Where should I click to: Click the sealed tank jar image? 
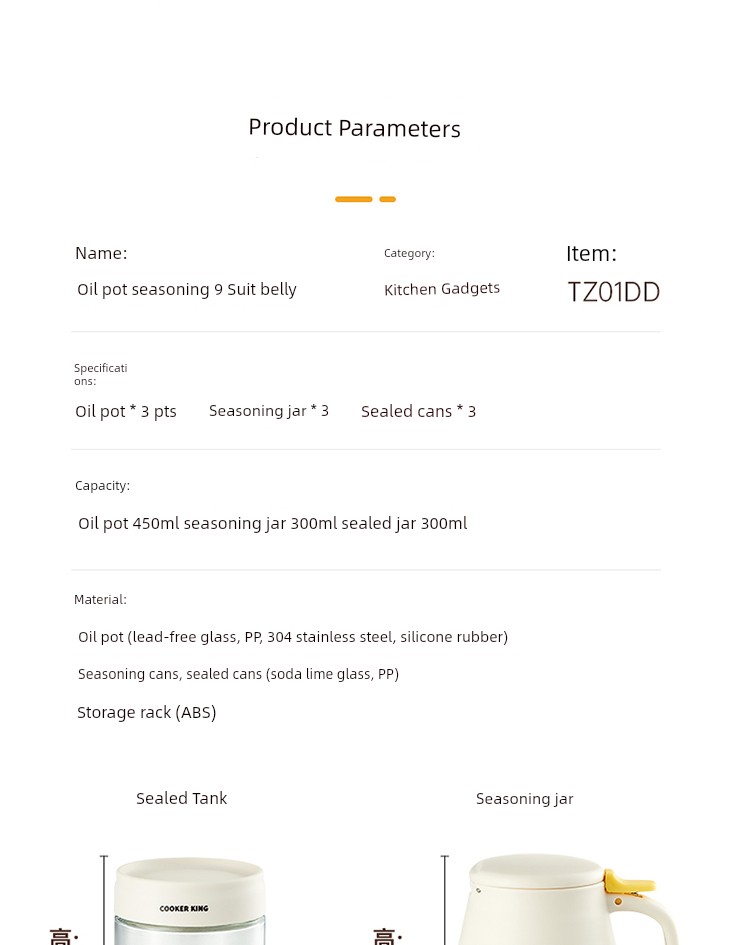(189, 901)
